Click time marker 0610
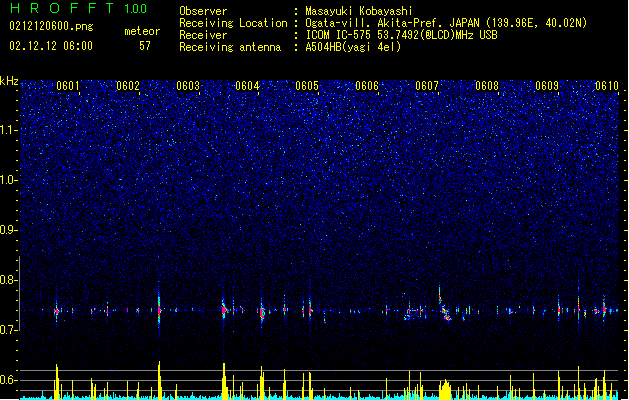Screen dimensions: 629x400 pos(607,86)
